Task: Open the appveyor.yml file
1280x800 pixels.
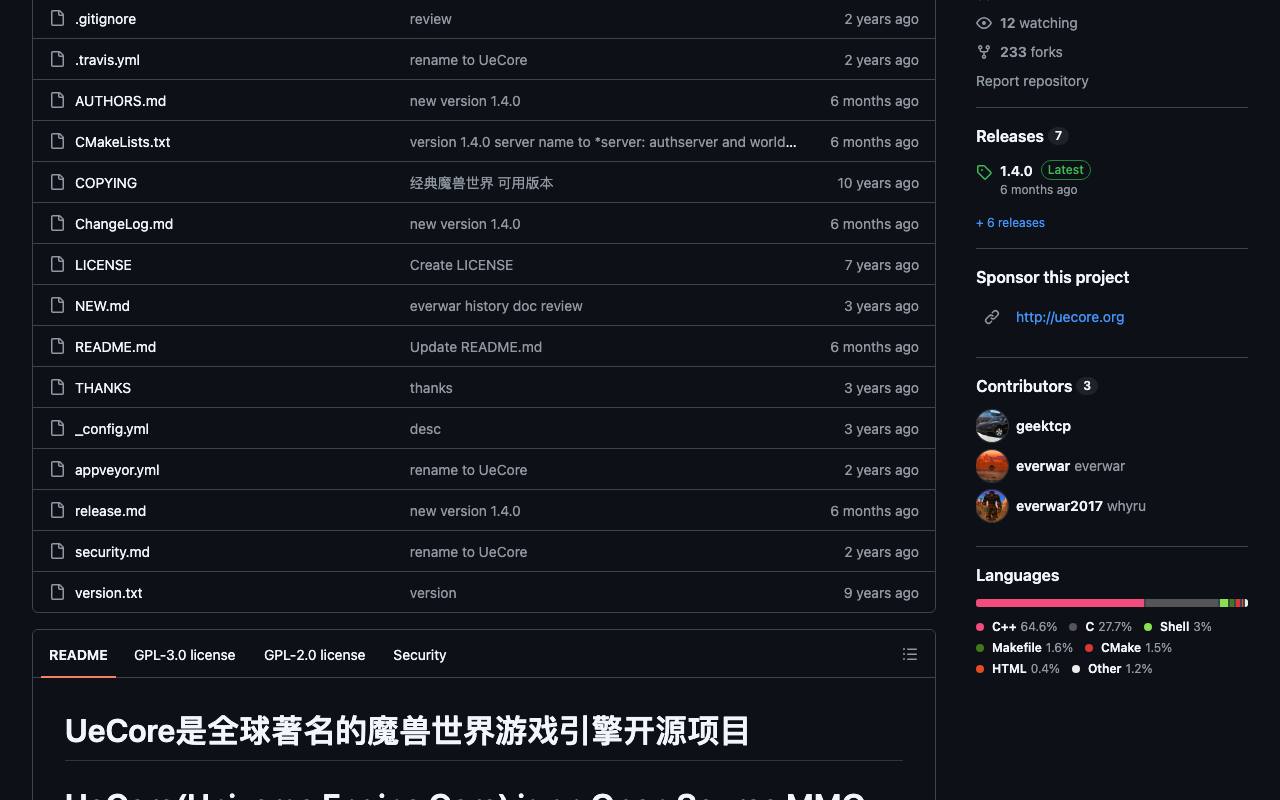Action: pos(117,470)
